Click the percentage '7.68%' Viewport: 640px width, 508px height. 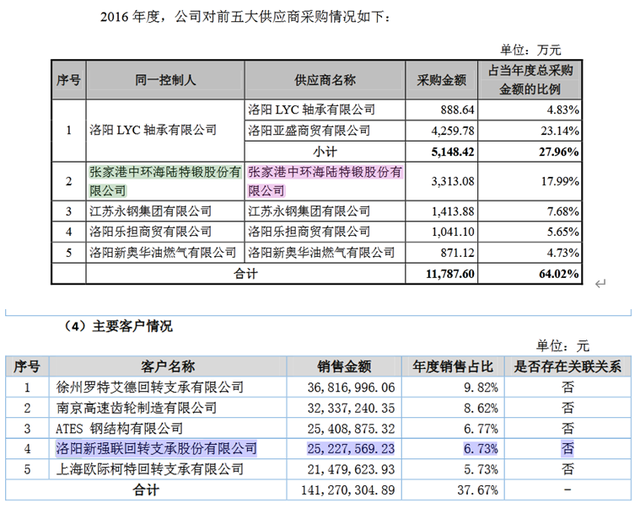point(563,211)
